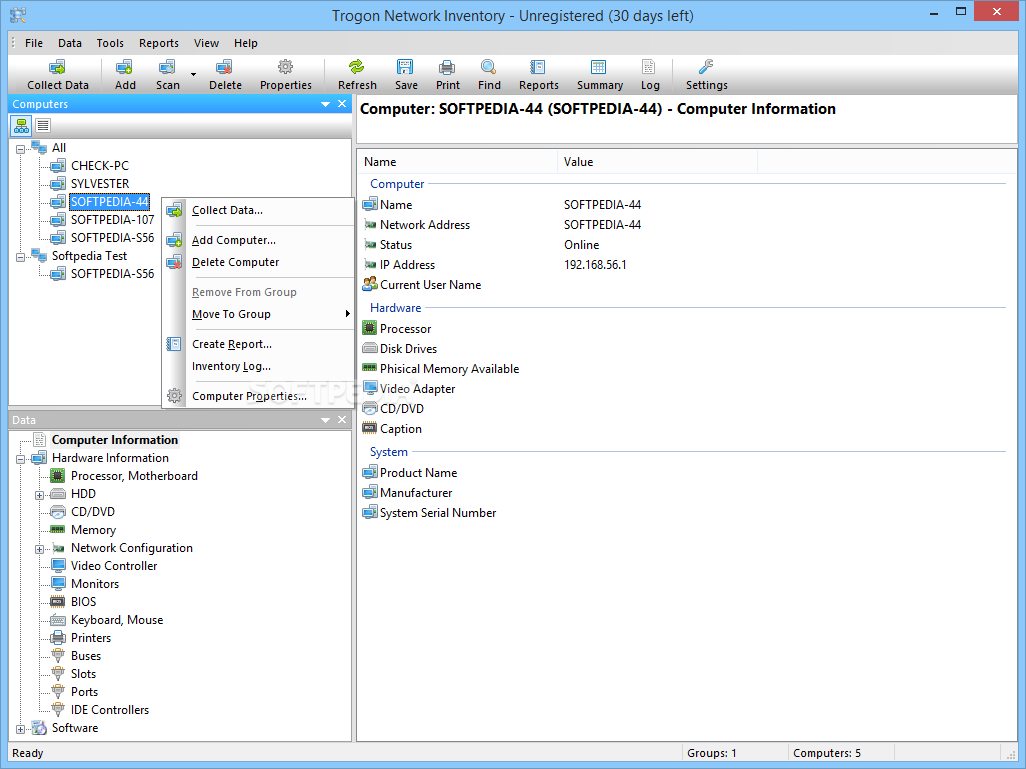
Task: Select the Processor row in Hardware
Action: (x=684, y=329)
